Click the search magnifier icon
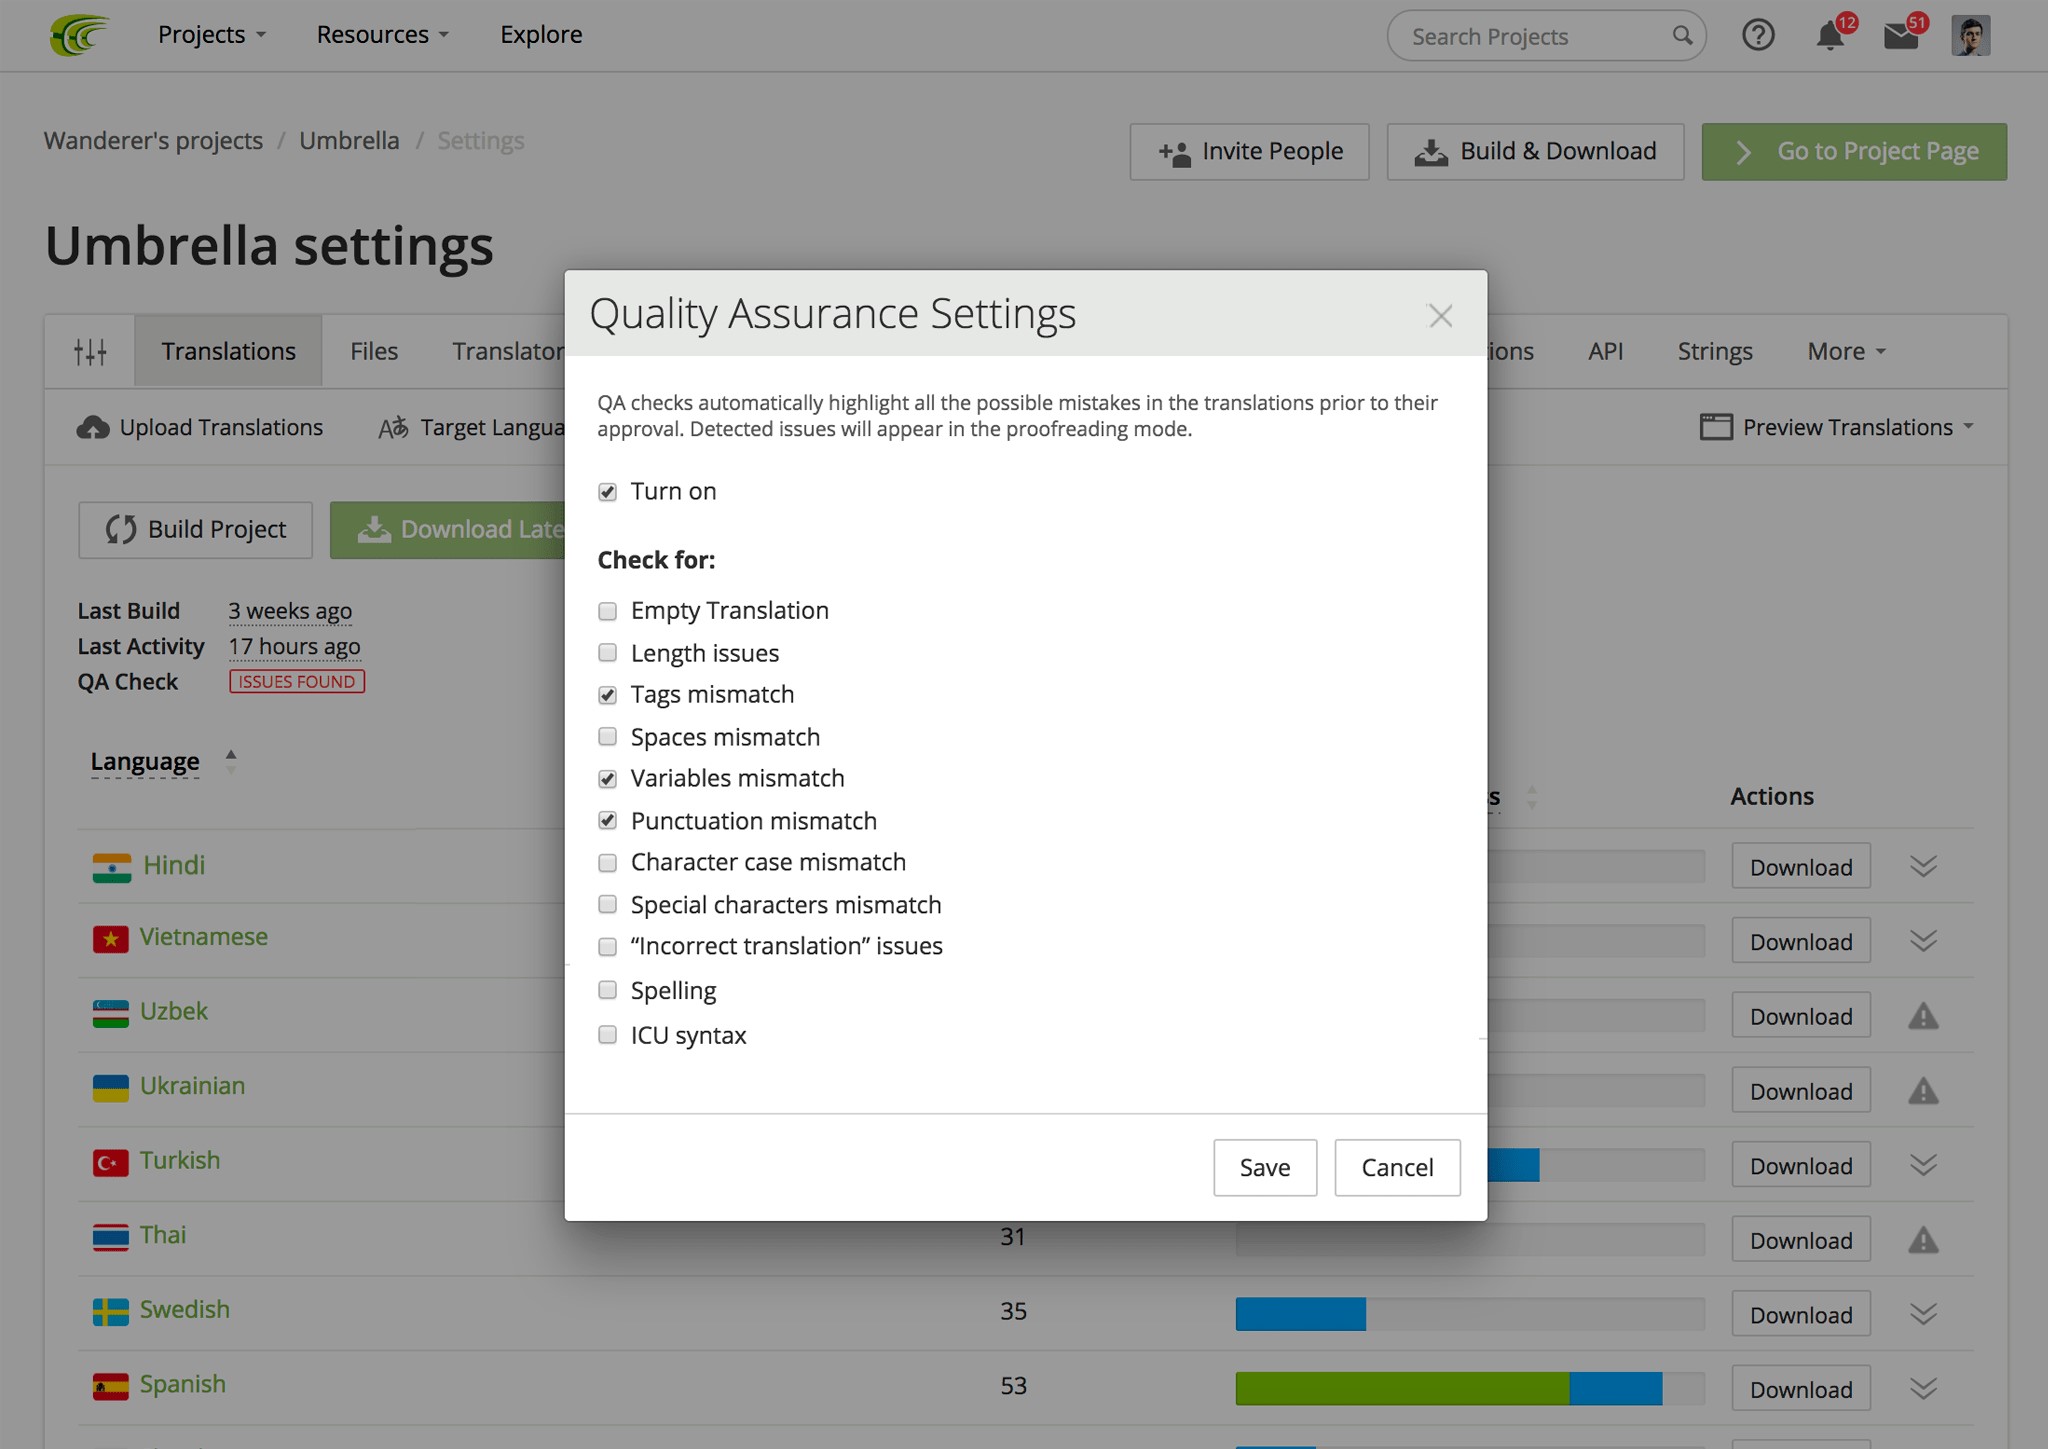This screenshot has width=2048, height=1449. click(x=1682, y=36)
